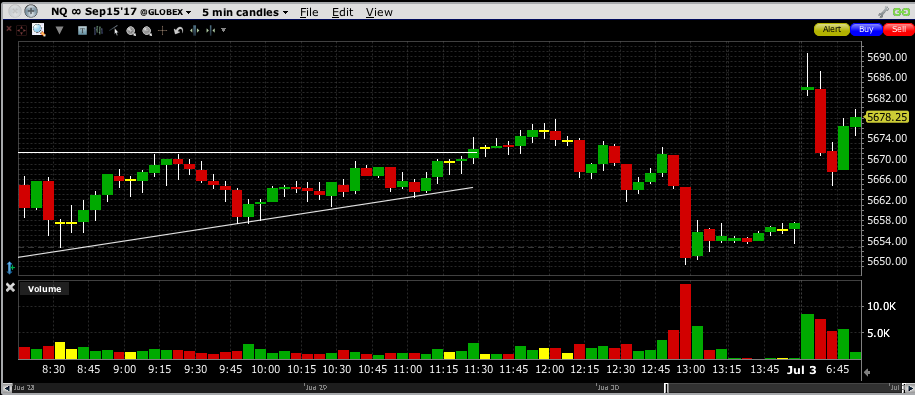Click the 8:30 time axis label

pos(54,370)
